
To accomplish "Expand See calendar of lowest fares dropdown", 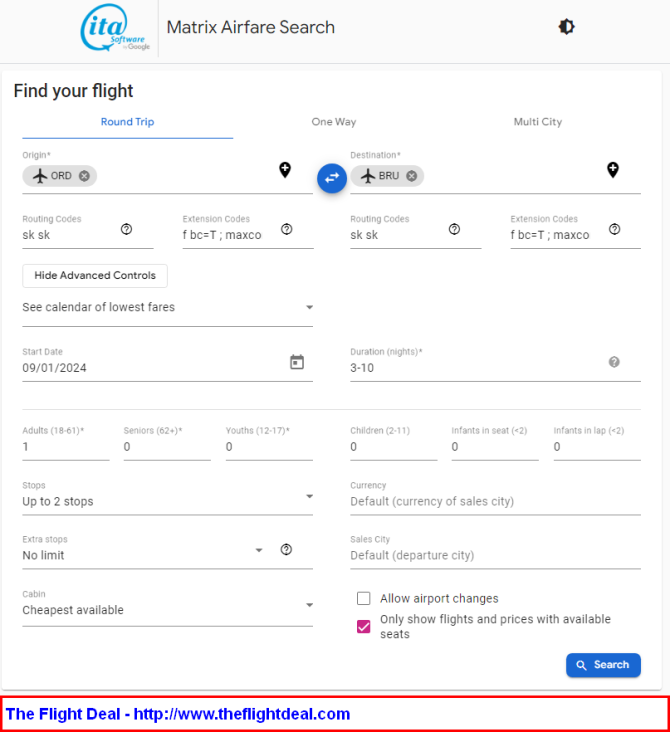I will [x=168, y=307].
